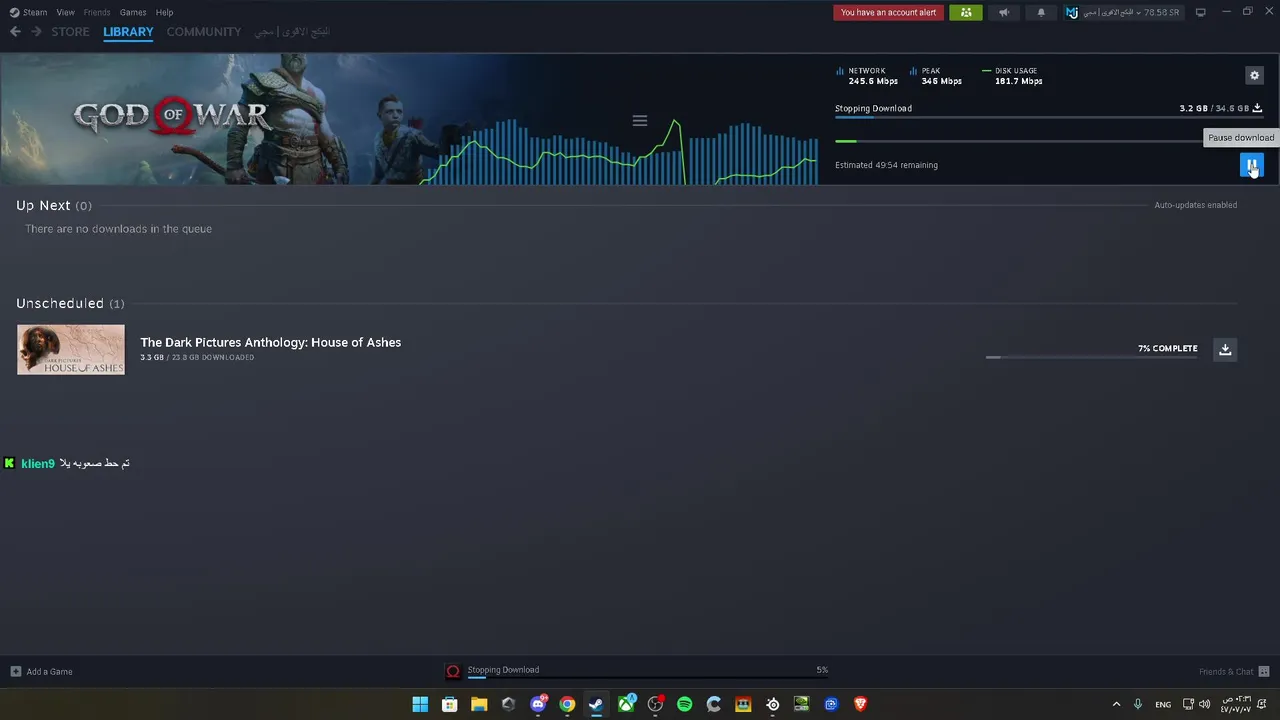This screenshot has width=1280, height=720.
Task: Open the announcements megaphone icon
Action: click(x=1003, y=12)
